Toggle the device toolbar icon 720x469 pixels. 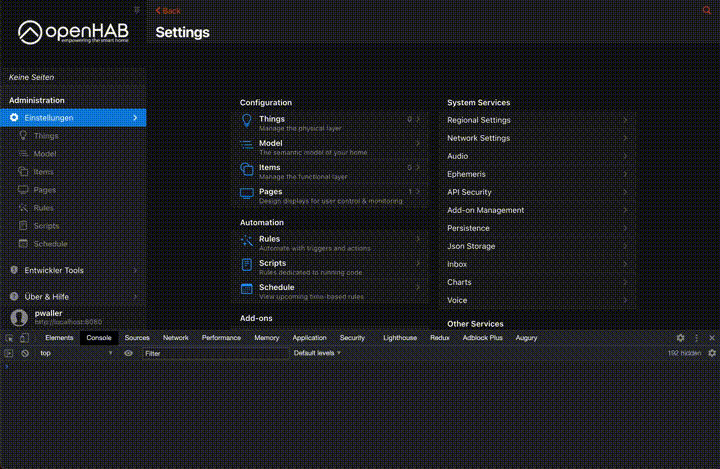point(24,338)
